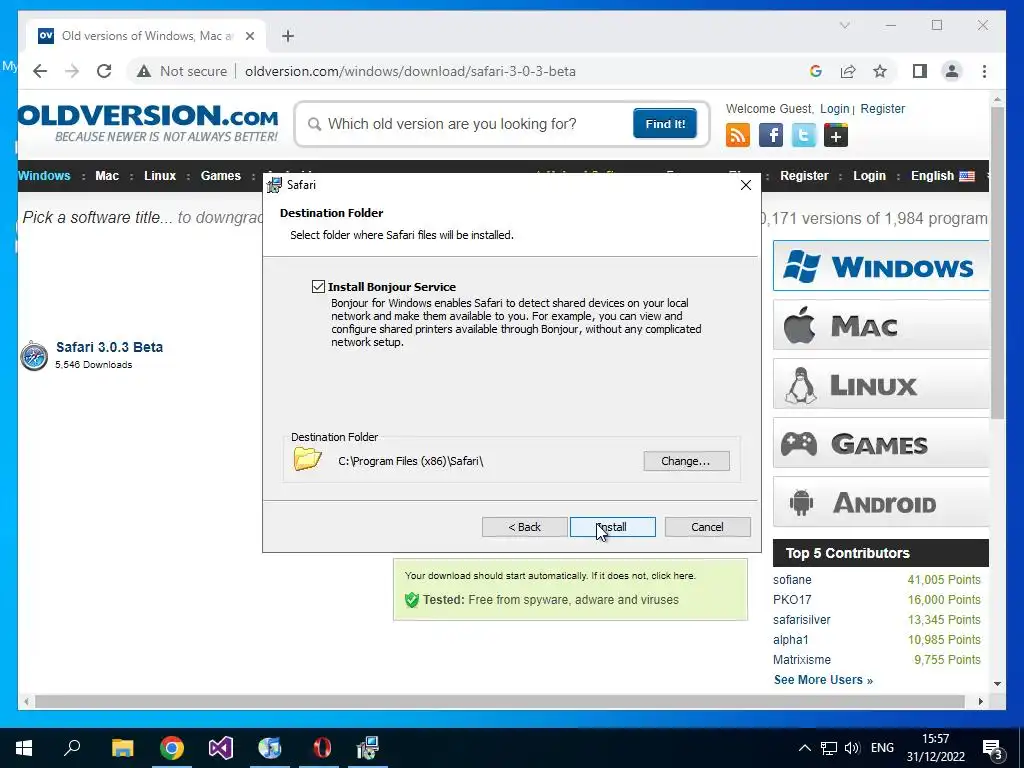Open the volume tray icon
The width and height of the screenshot is (1024, 768).
pyautogui.click(x=852, y=748)
